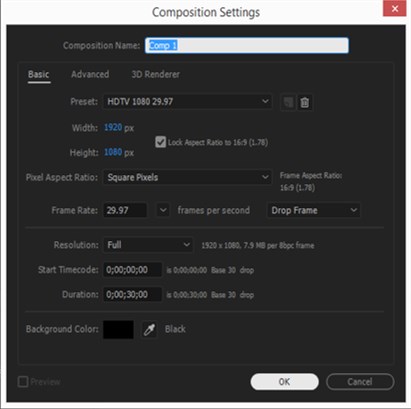
Task: Open the Drop Frame dropdown
Action: pos(314,210)
